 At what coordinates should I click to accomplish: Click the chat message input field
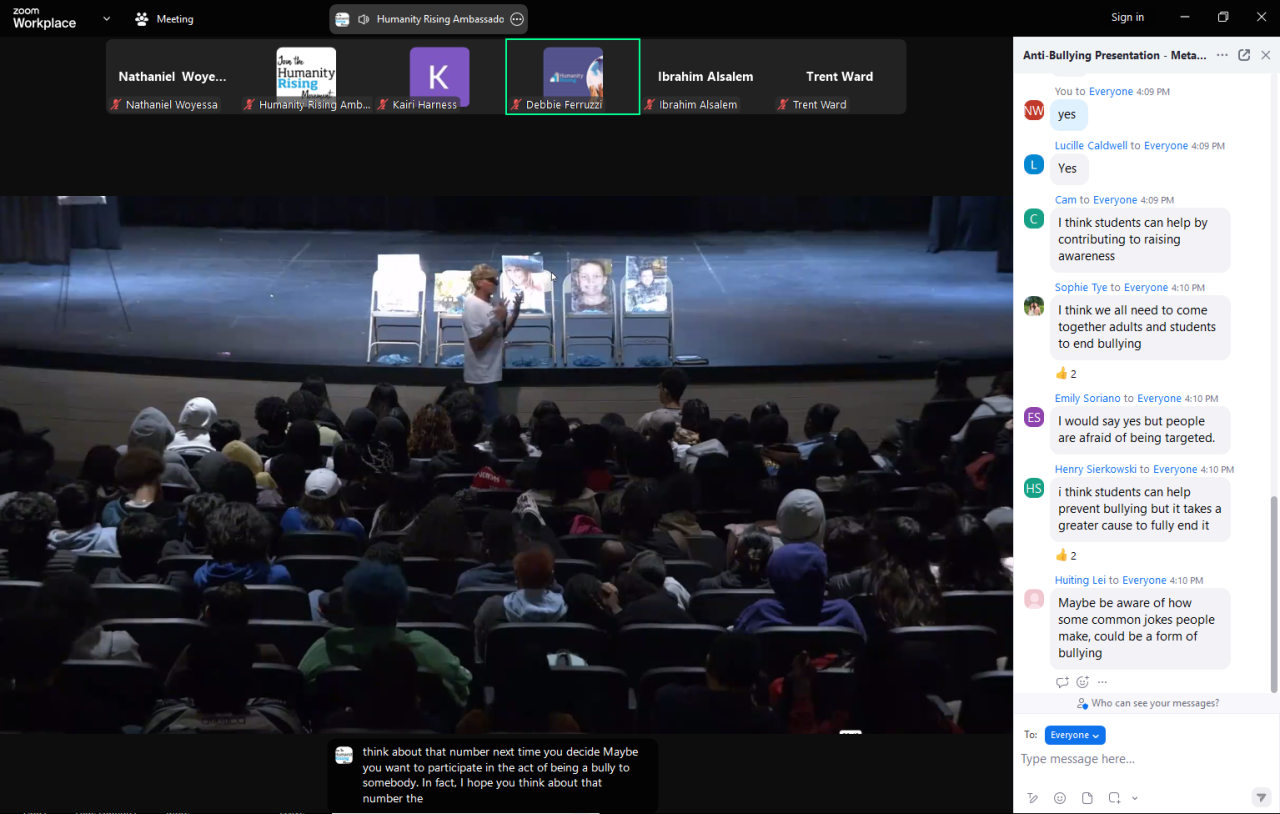[x=1145, y=760]
